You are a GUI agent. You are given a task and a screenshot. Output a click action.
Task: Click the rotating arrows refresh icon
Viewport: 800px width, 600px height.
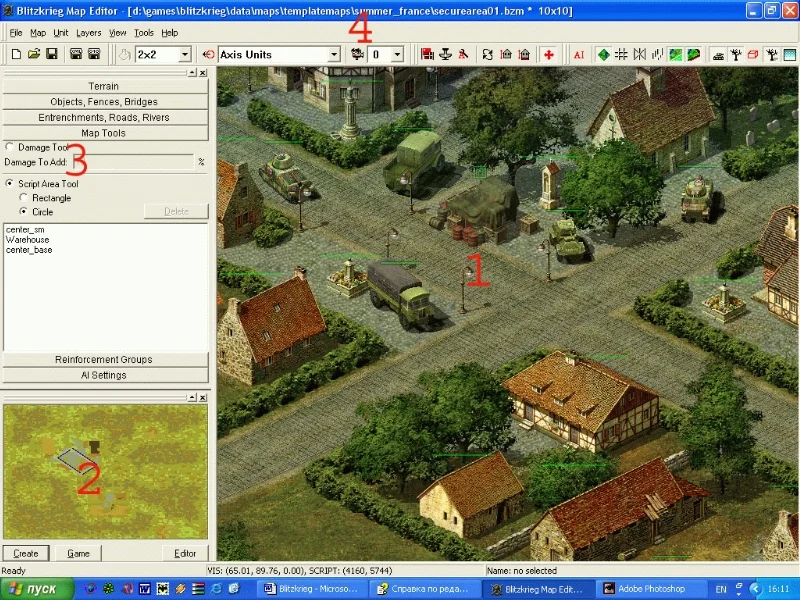pyautogui.click(x=488, y=54)
